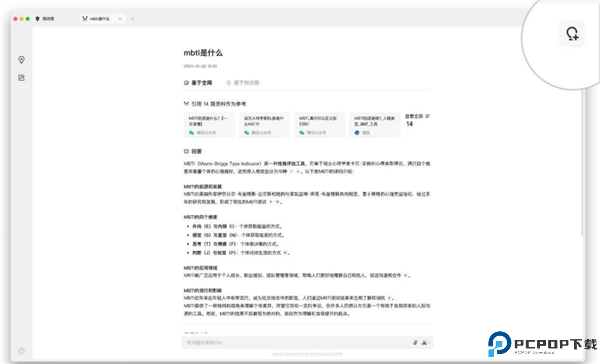Click the 知识库 pin icon in title bar
The height and width of the screenshot is (364, 600).
37,18
